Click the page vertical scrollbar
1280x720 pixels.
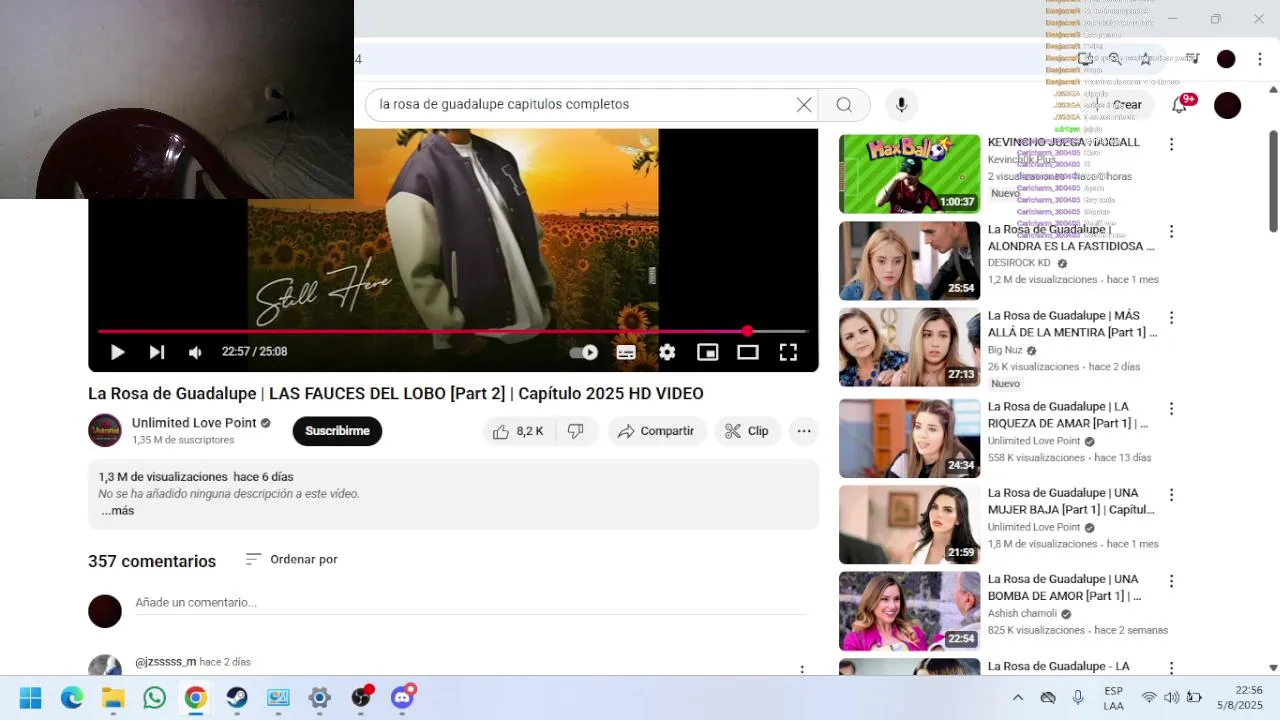point(1273,181)
